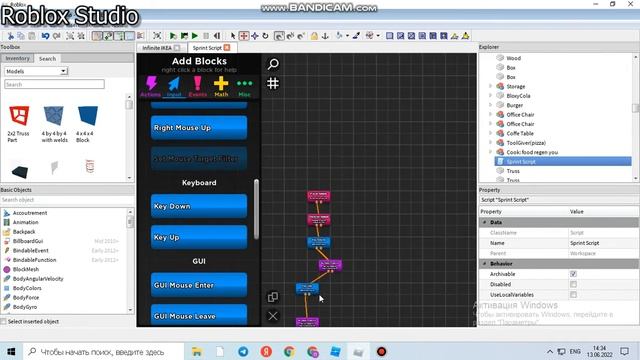This screenshot has height=360, width=640.
Task: Collapse the Data property section
Action: click(x=485, y=222)
